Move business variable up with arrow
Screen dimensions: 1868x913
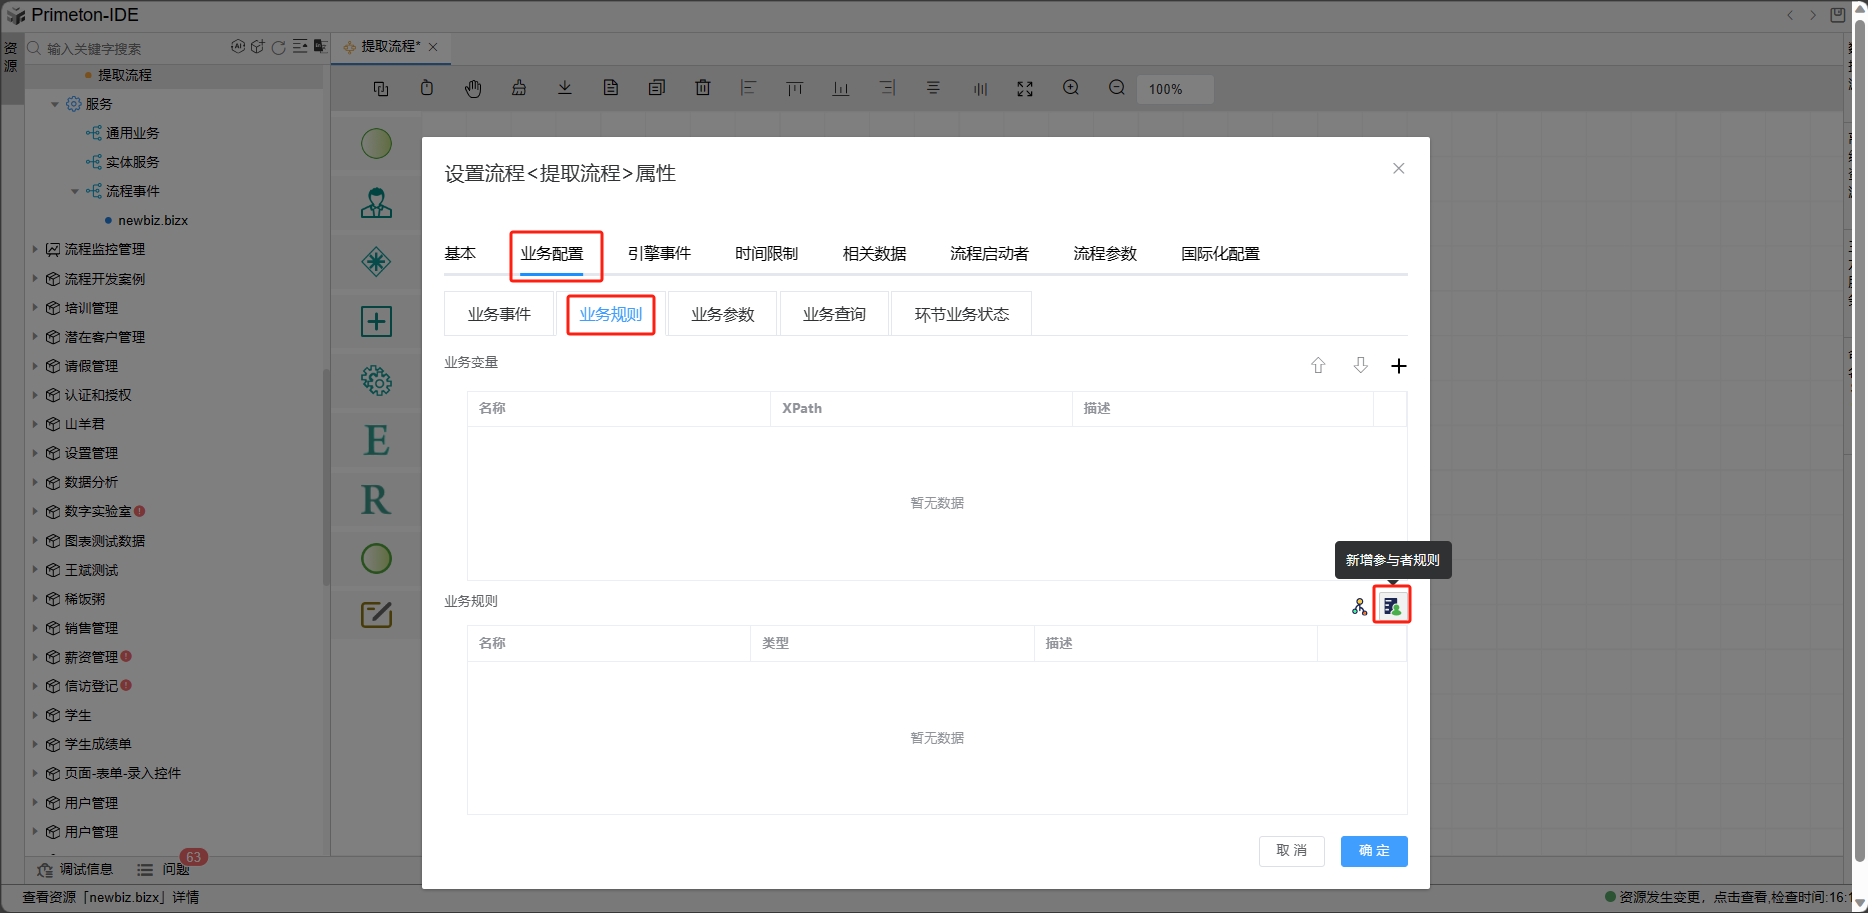pos(1318,366)
